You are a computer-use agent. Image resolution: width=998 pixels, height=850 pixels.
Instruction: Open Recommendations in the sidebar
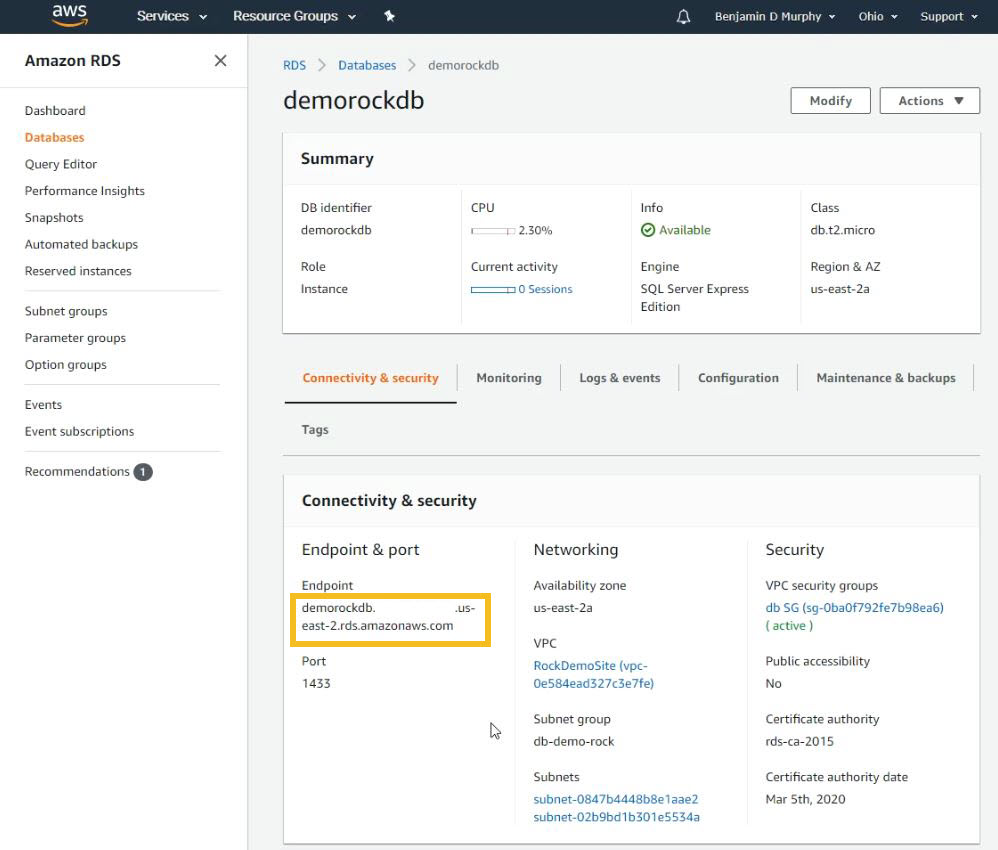[x=77, y=472]
